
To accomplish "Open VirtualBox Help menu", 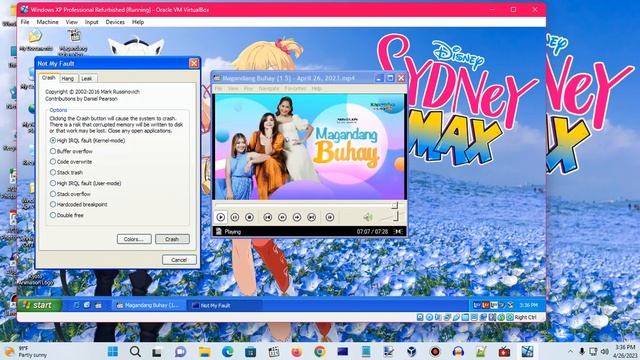I will pyautogui.click(x=138, y=22).
